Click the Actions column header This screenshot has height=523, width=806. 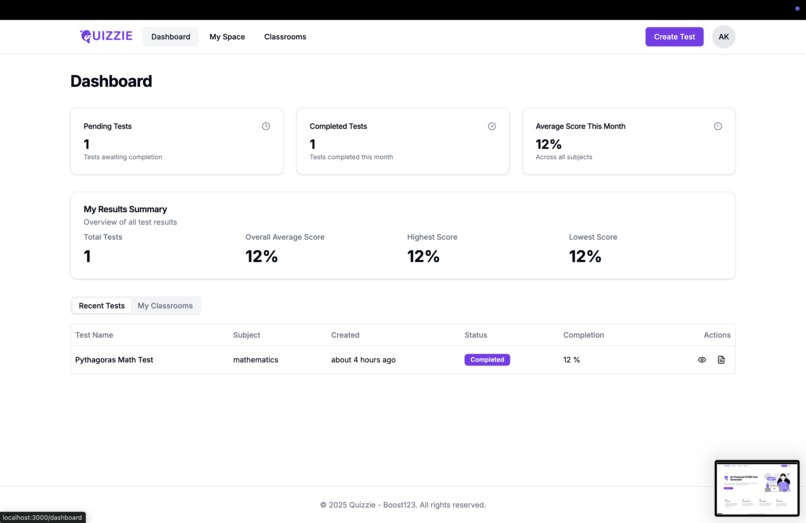tap(717, 335)
